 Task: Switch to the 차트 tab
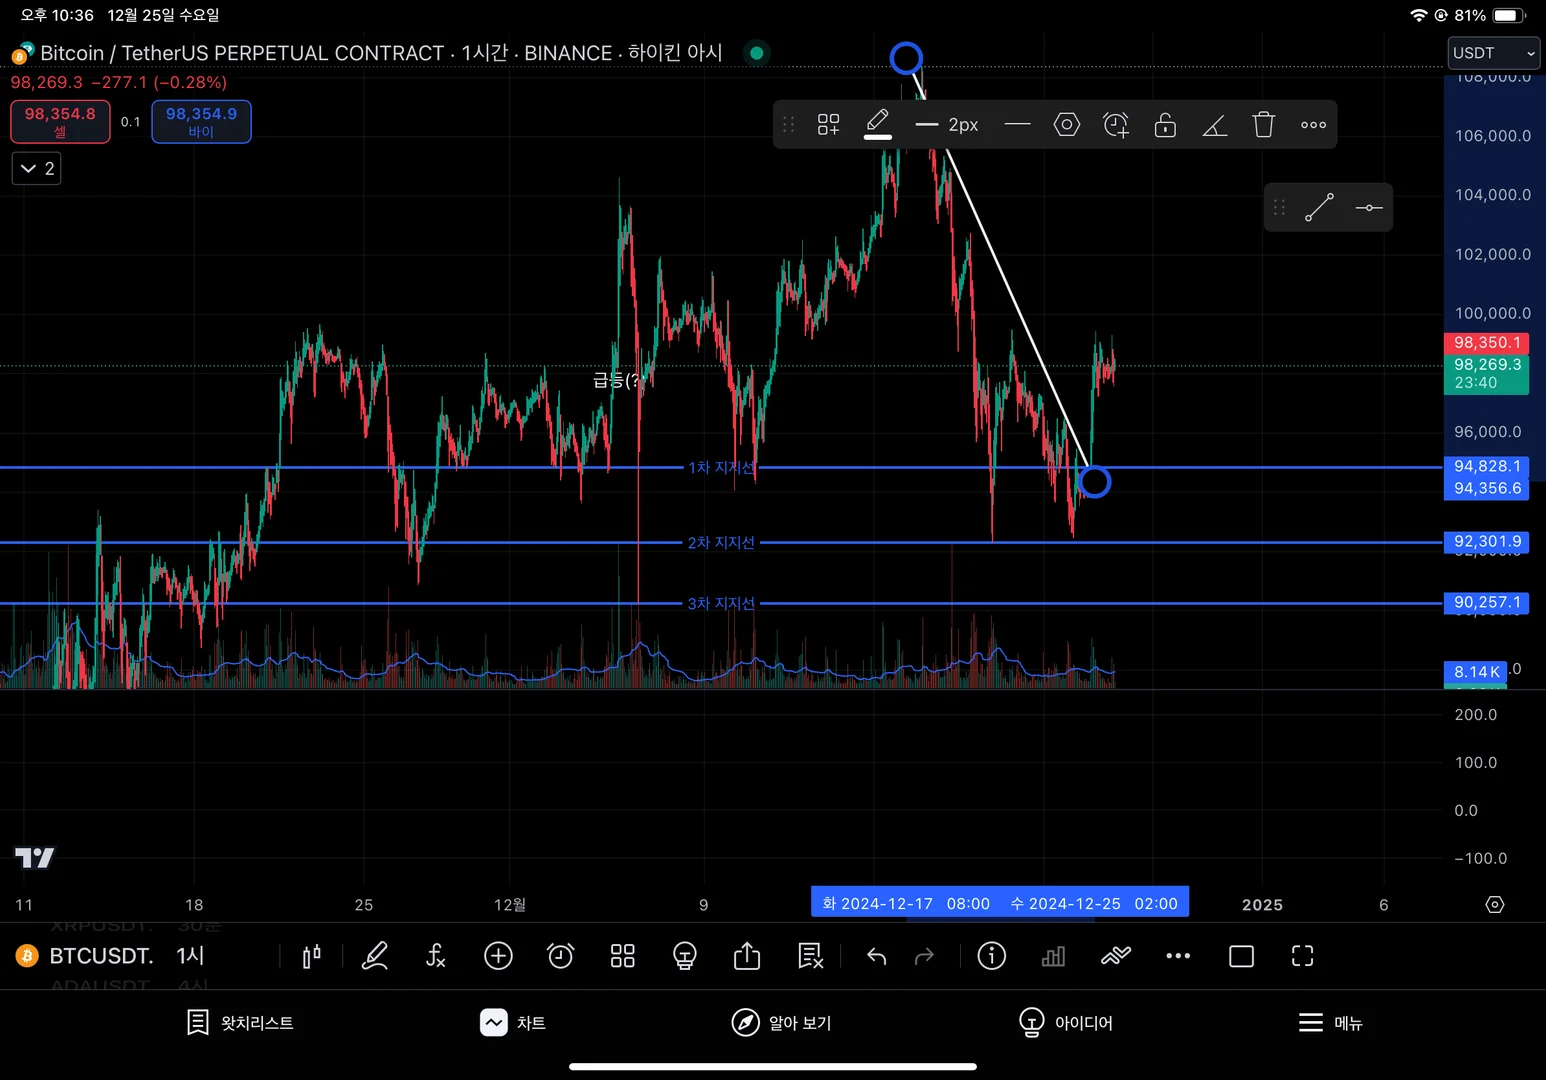pyautogui.click(x=513, y=1022)
